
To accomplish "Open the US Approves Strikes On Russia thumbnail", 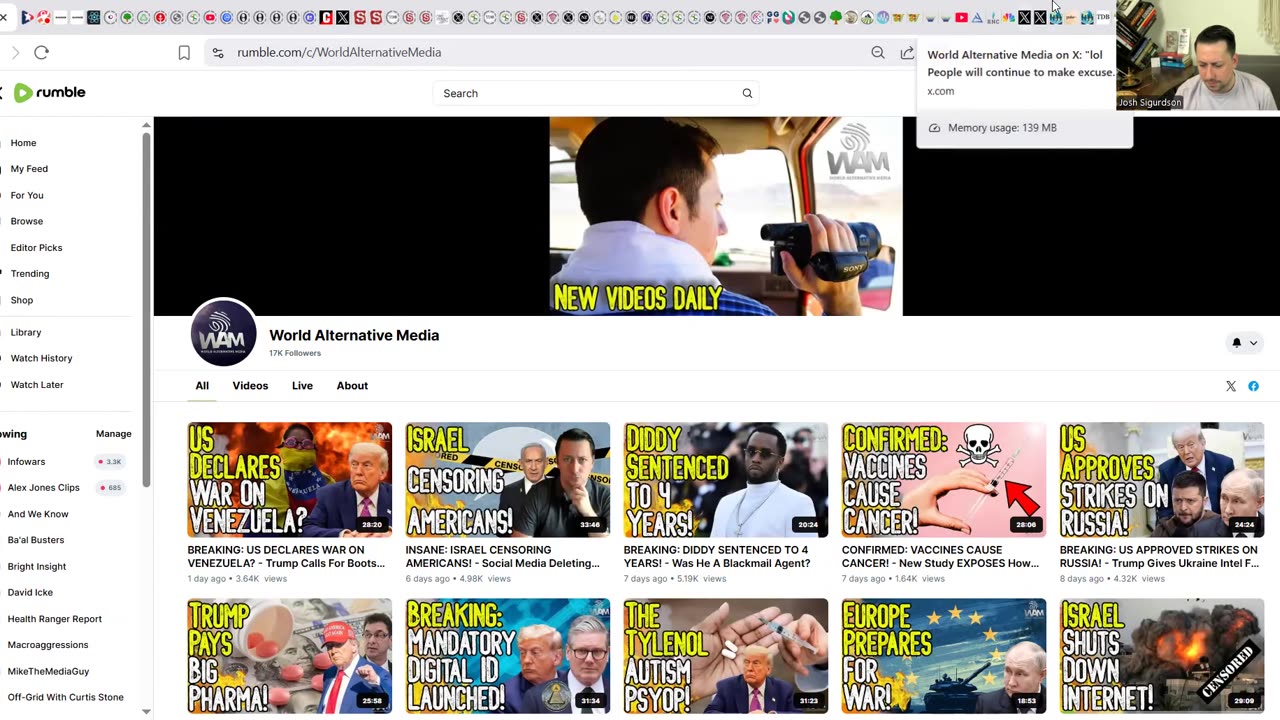I will 1161,480.
